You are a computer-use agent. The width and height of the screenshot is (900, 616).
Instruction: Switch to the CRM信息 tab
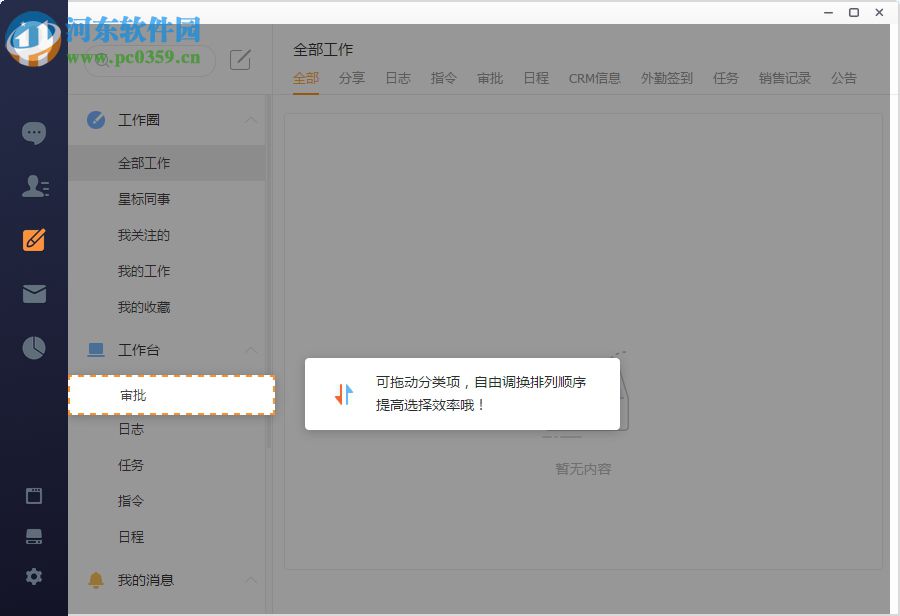[x=595, y=78]
